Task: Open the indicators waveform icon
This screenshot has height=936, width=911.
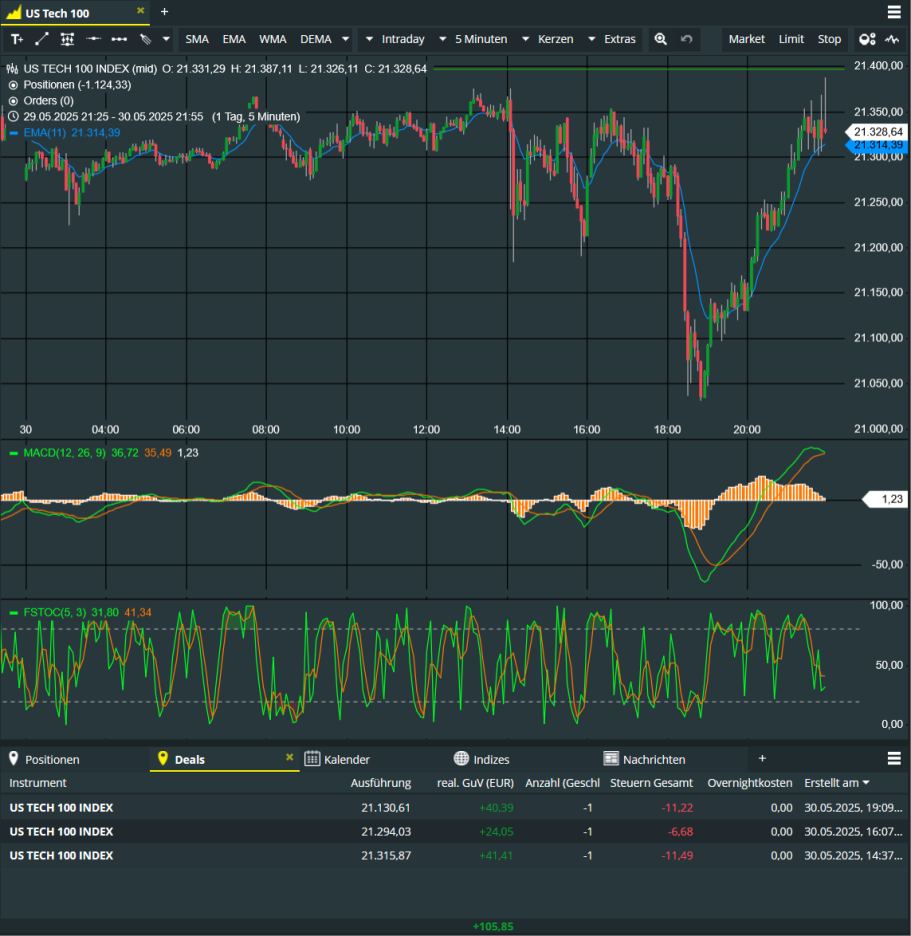Action: click(x=892, y=39)
